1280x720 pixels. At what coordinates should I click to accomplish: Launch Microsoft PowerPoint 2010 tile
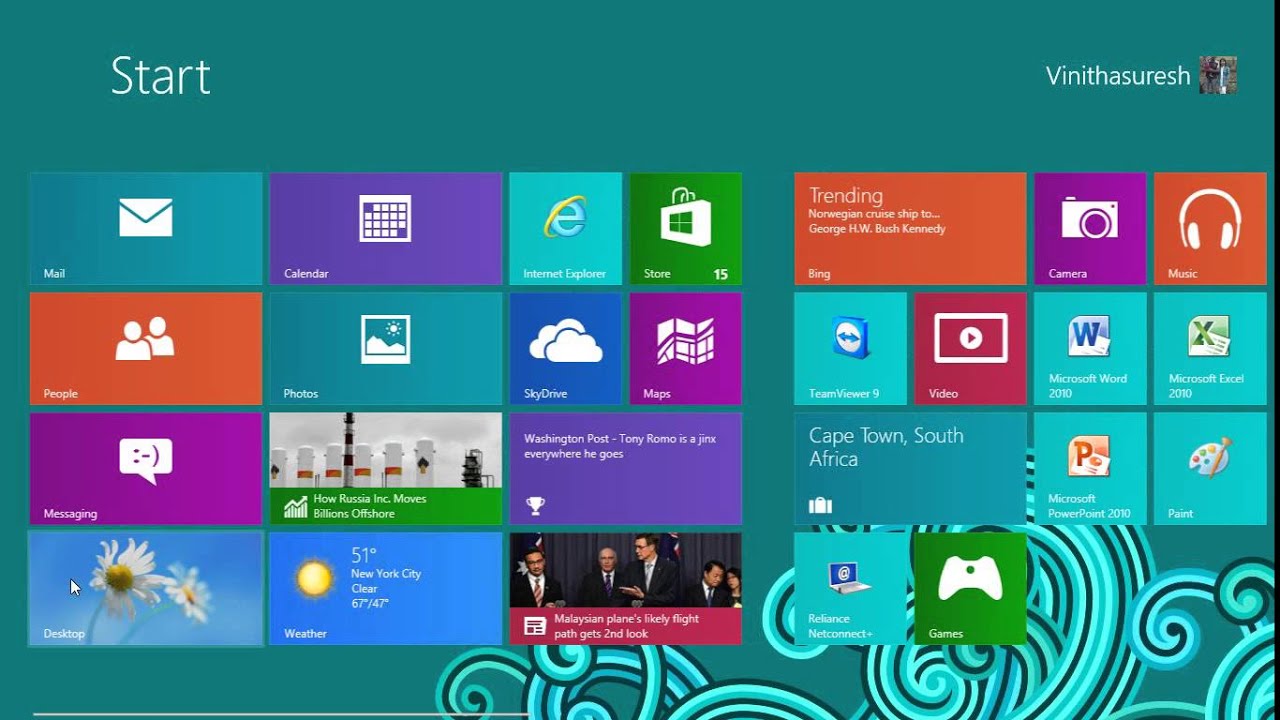(x=1090, y=469)
